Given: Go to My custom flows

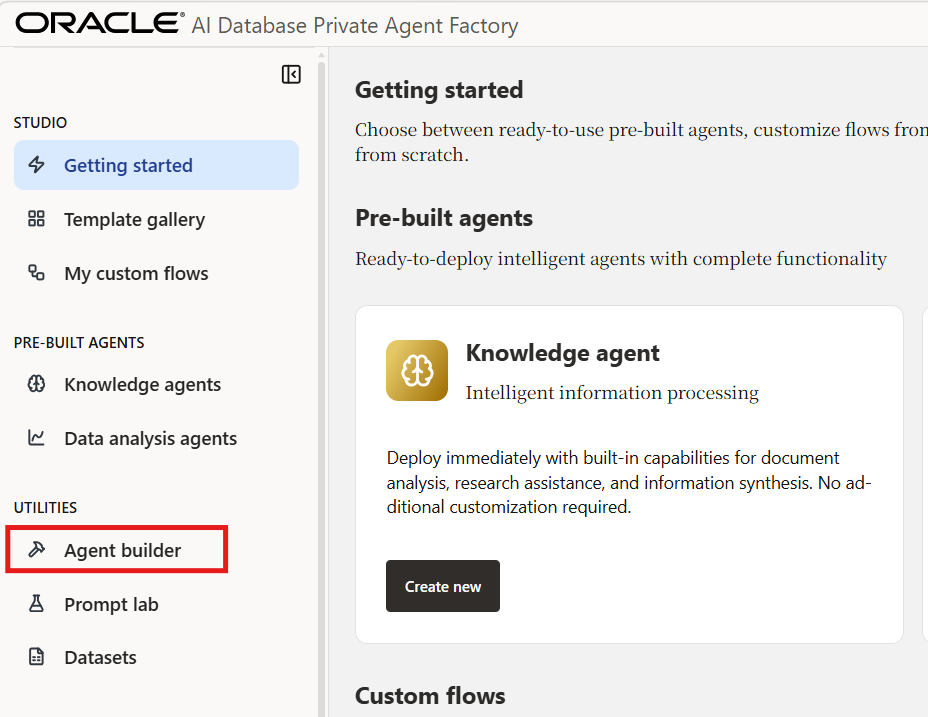Looking at the screenshot, I should click(136, 274).
